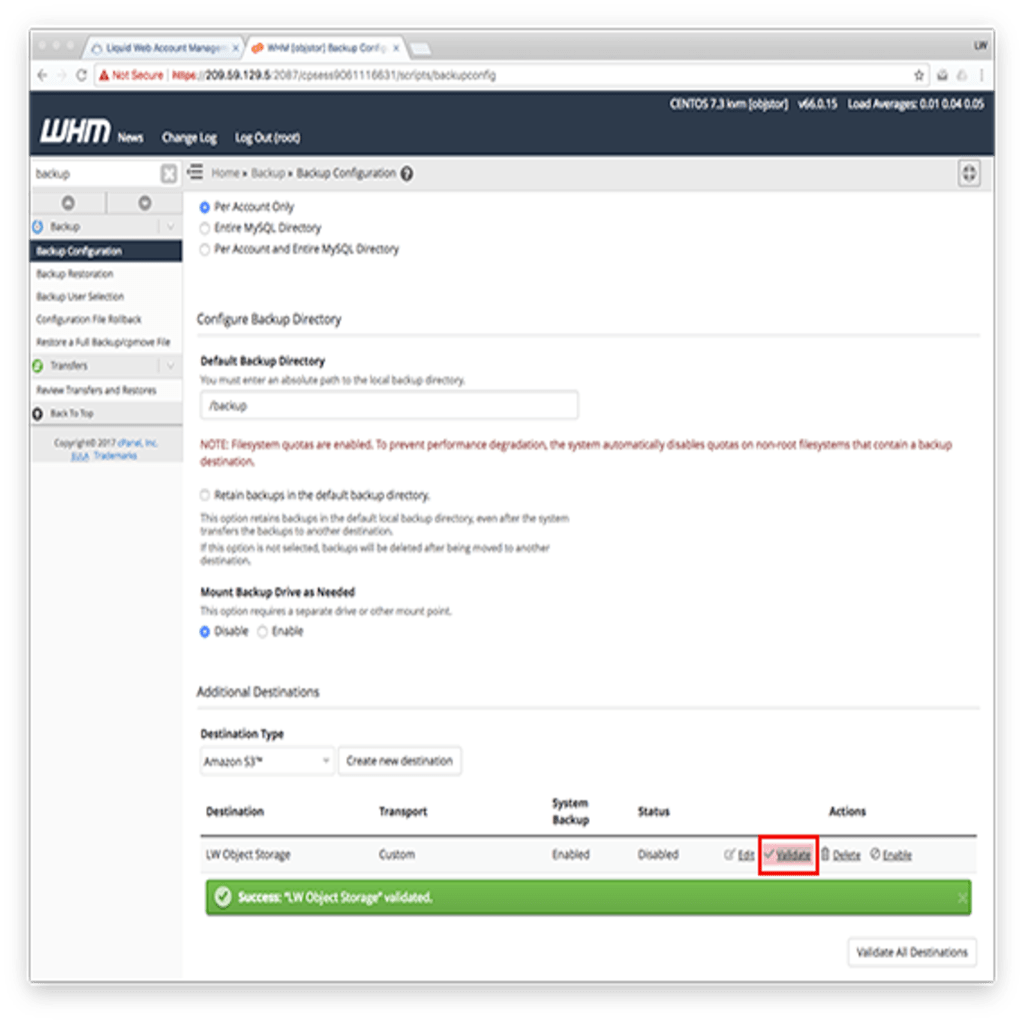Dismiss the success notification
The height and width of the screenshot is (1024, 1024).
(x=962, y=898)
